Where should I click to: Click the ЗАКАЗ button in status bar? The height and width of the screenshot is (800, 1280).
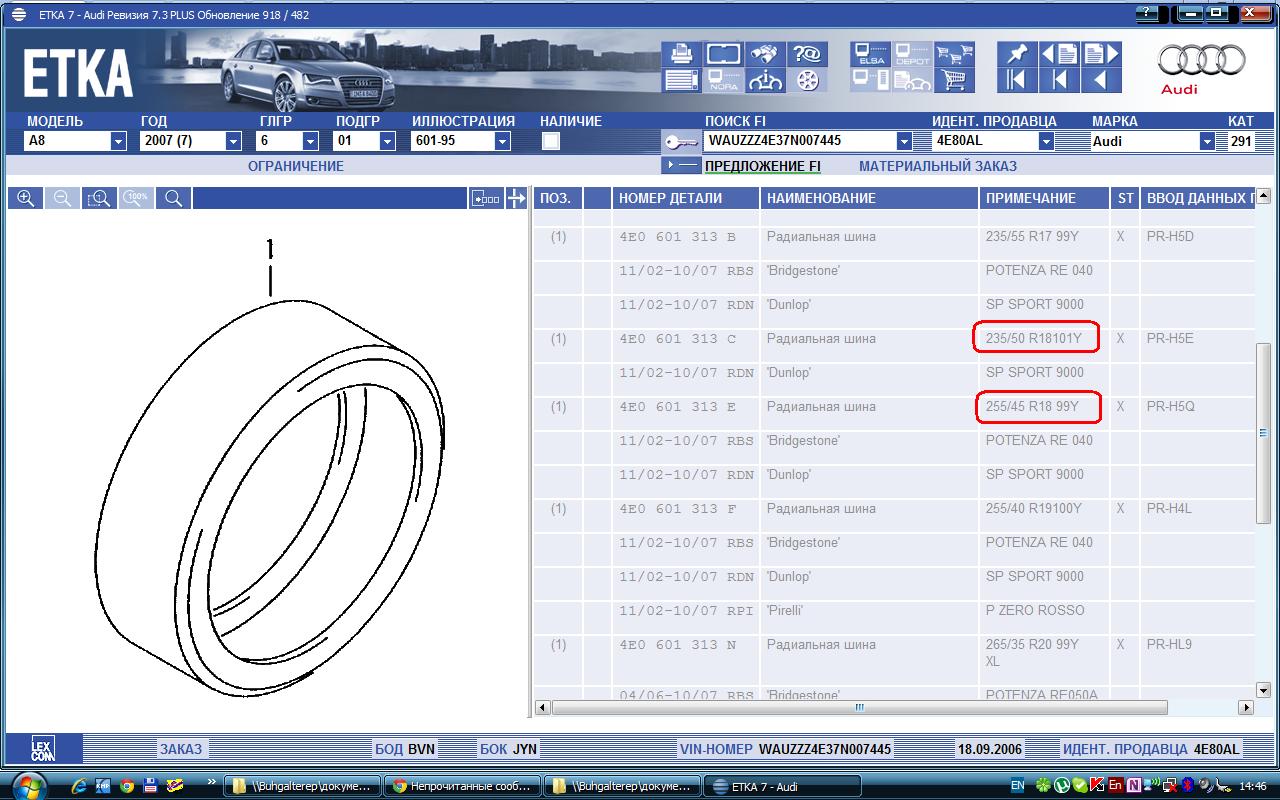[x=180, y=749]
